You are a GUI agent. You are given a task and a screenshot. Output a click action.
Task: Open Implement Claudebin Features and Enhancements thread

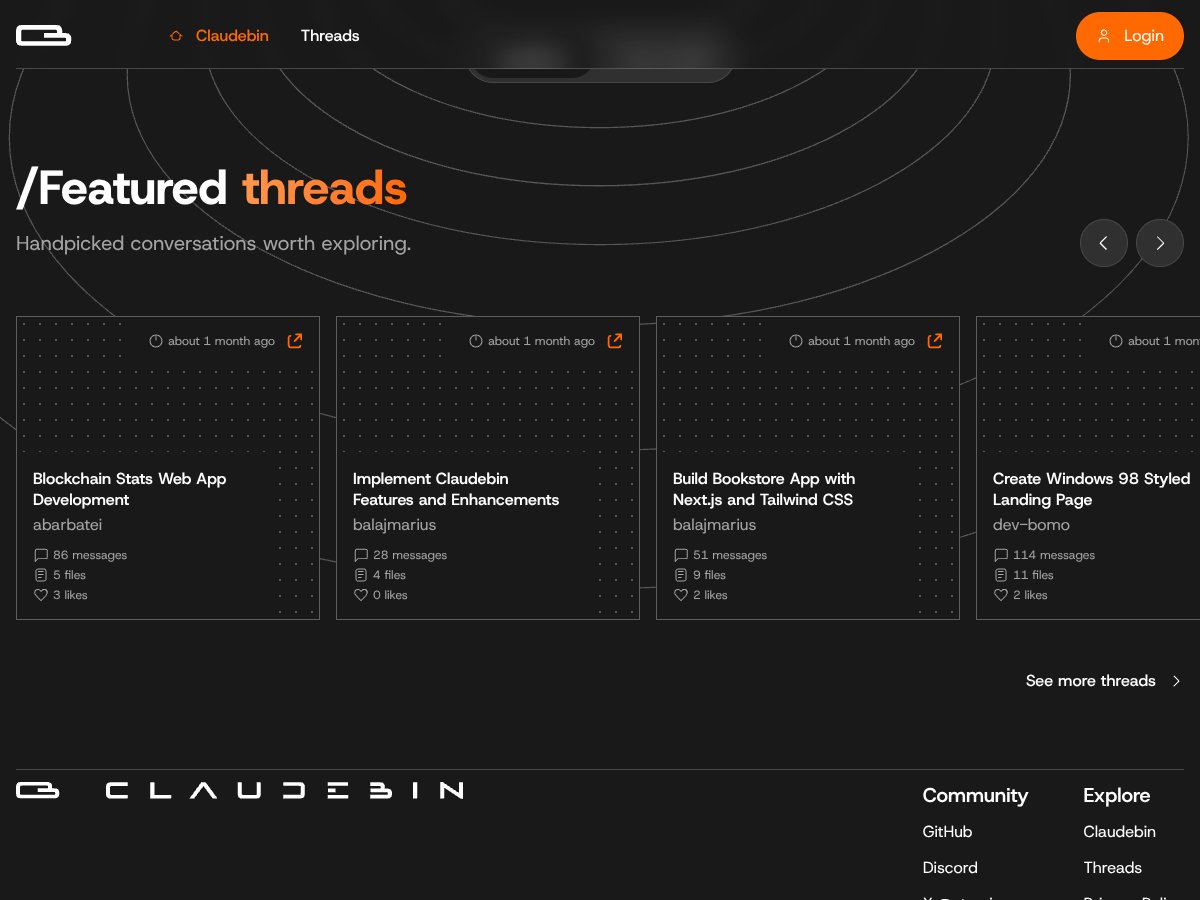[456, 489]
